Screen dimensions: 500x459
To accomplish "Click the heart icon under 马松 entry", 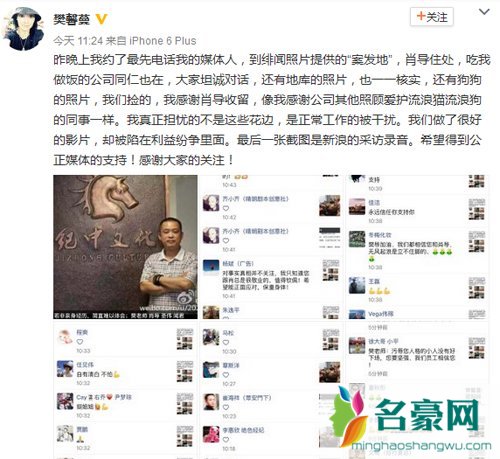I will coord(226,342).
